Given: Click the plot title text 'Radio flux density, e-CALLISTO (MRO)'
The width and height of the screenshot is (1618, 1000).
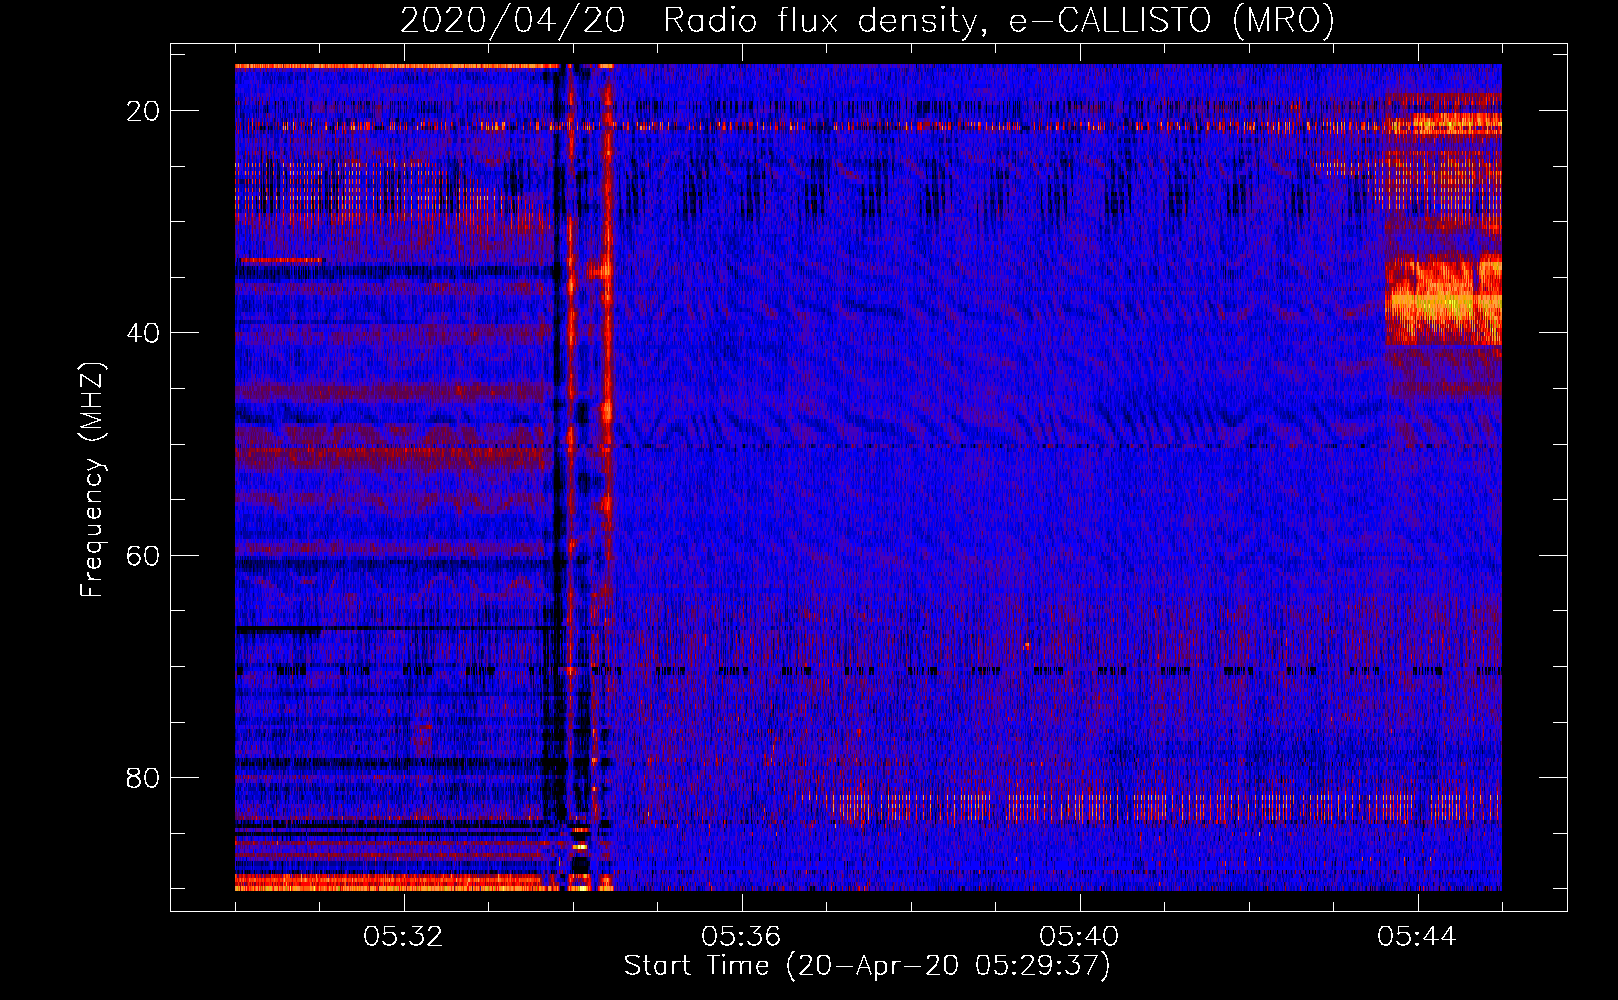Looking at the screenshot, I should tap(998, 20).
